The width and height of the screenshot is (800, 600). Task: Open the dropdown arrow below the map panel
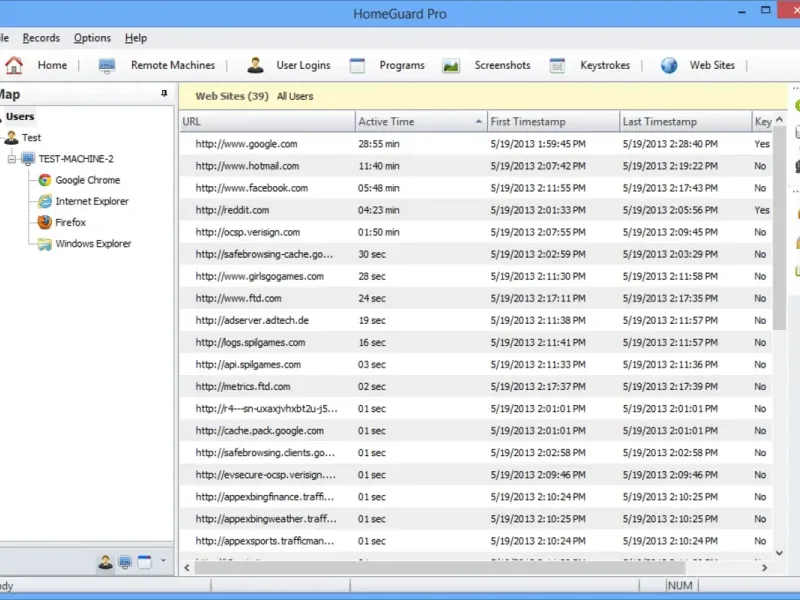[x=163, y=561]
